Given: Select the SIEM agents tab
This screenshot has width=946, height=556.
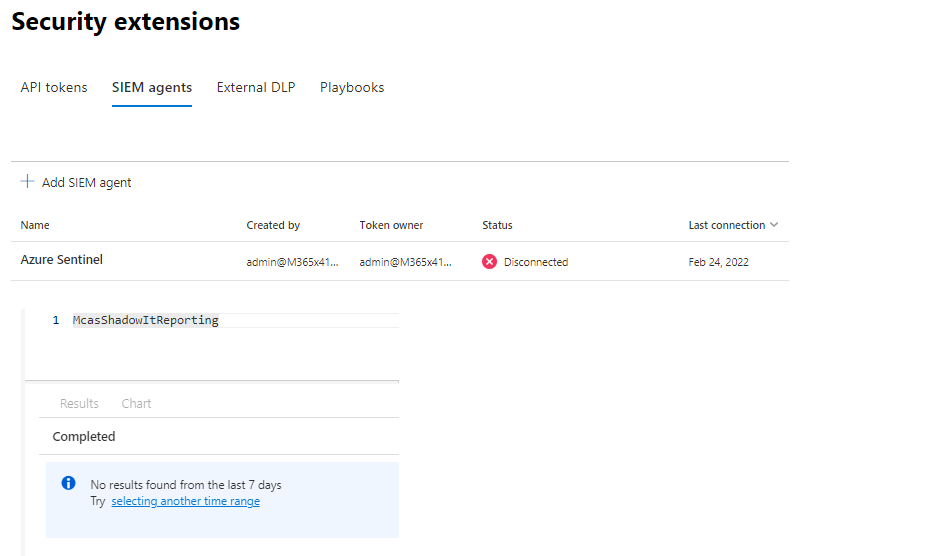Looking at the screenshot, I should [x=152, y=87].
